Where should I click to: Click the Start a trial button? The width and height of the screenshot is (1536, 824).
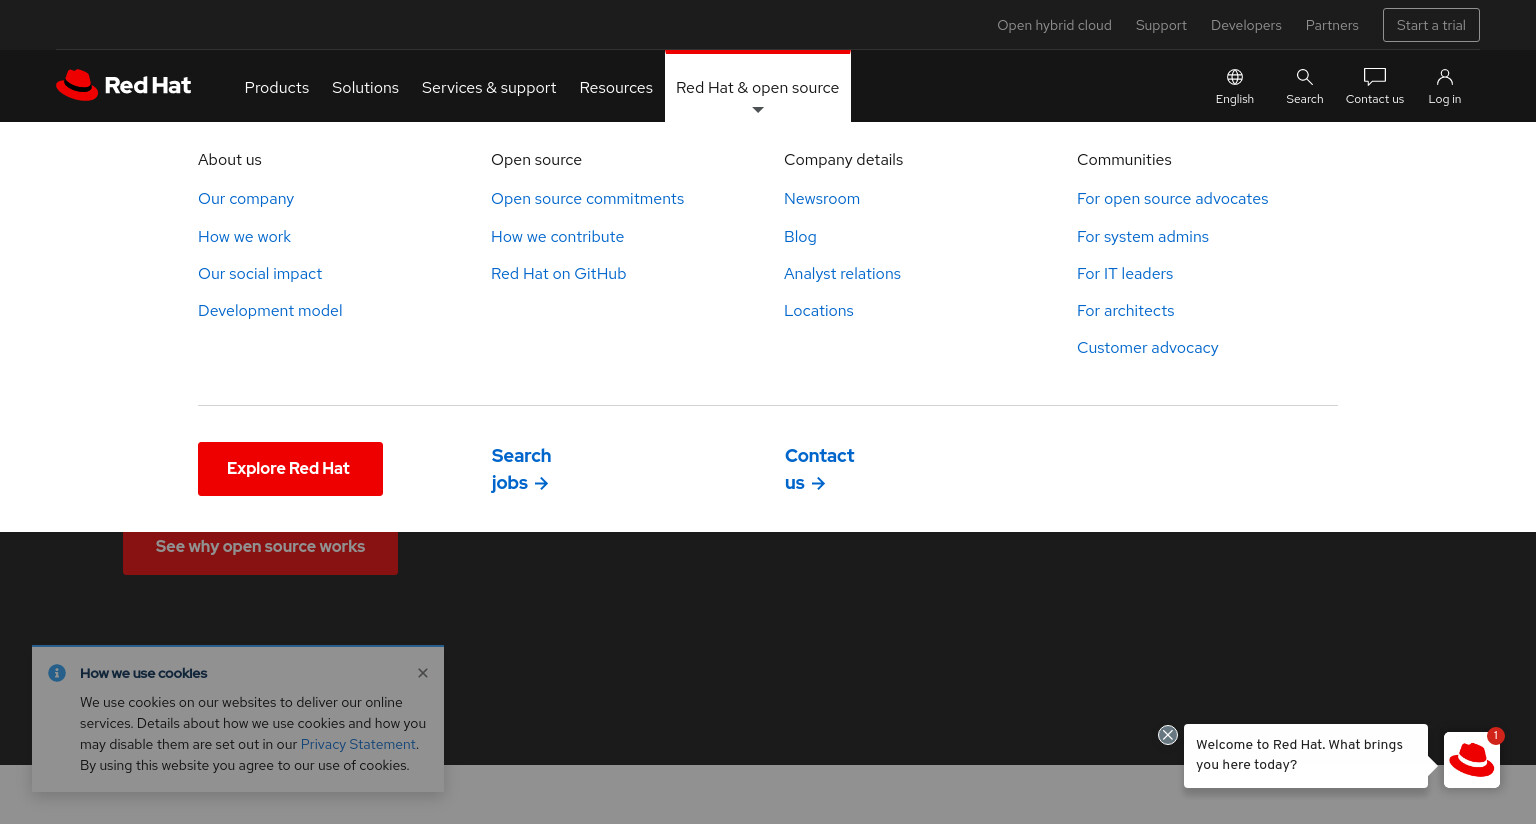1431,25
